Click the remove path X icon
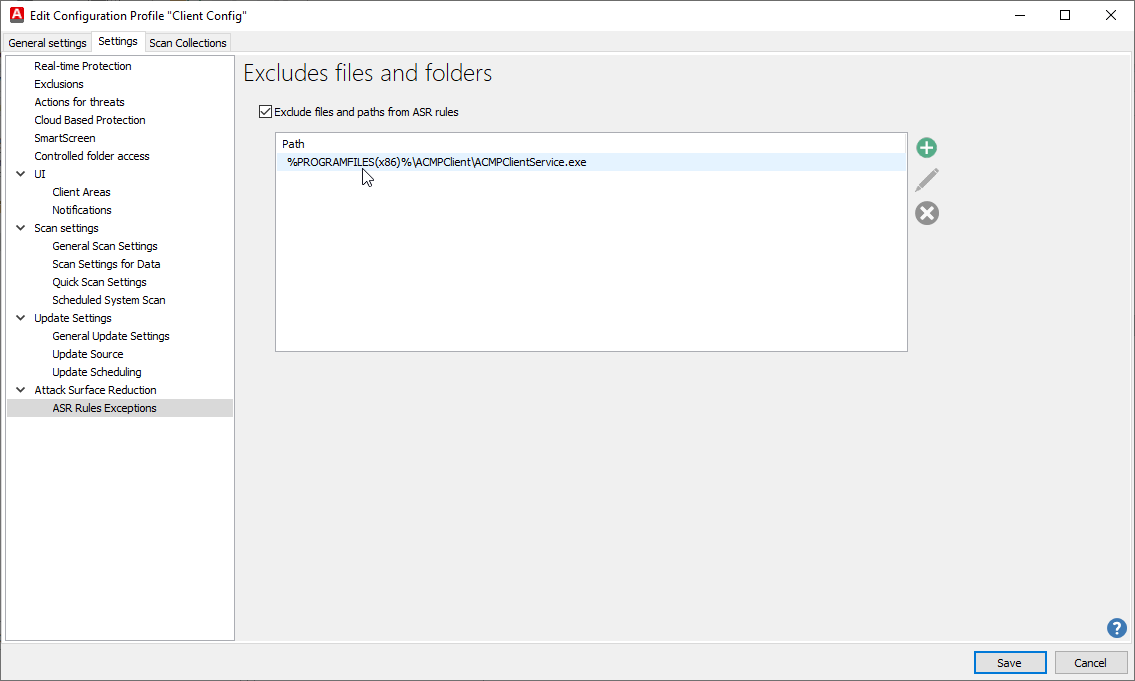 pos(927,213)
